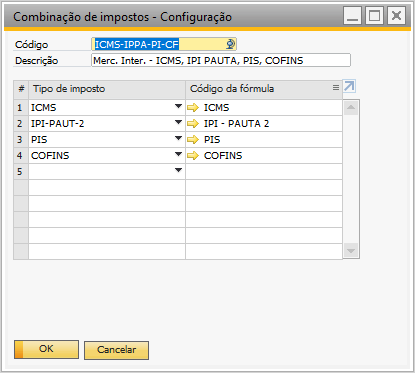Click the 'IPI - PAUTA 2' formula cell

[264, 124]
